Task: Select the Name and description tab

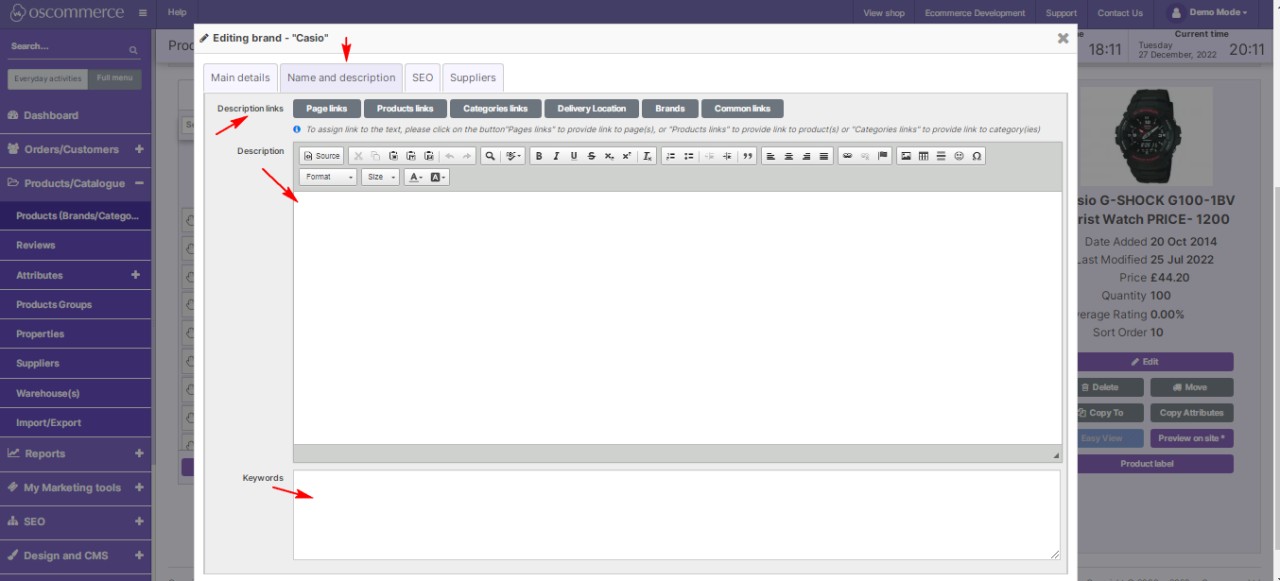Action: (341, 78)
